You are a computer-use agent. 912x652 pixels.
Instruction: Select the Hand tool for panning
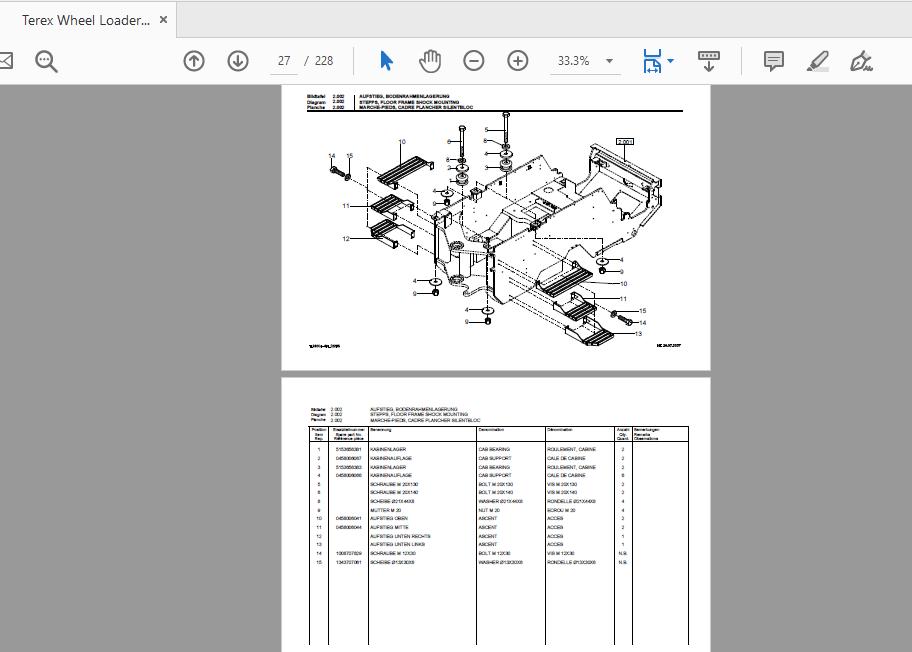pos(430,60)
